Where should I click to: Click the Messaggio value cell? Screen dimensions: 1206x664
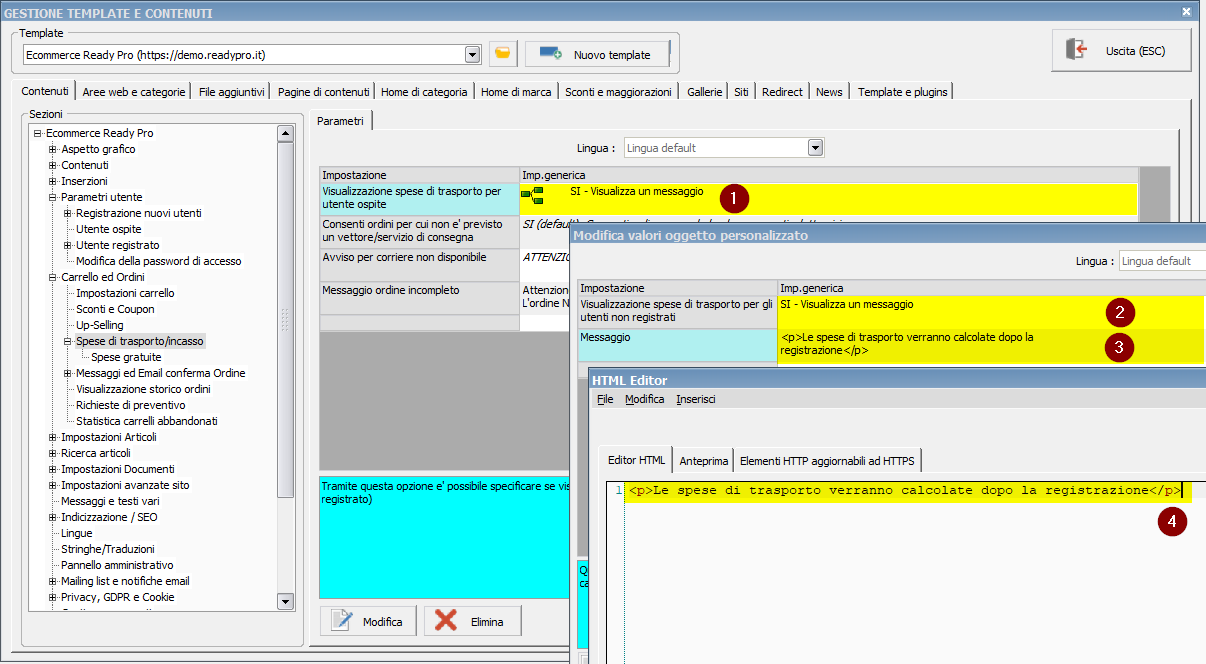[940, 344]
